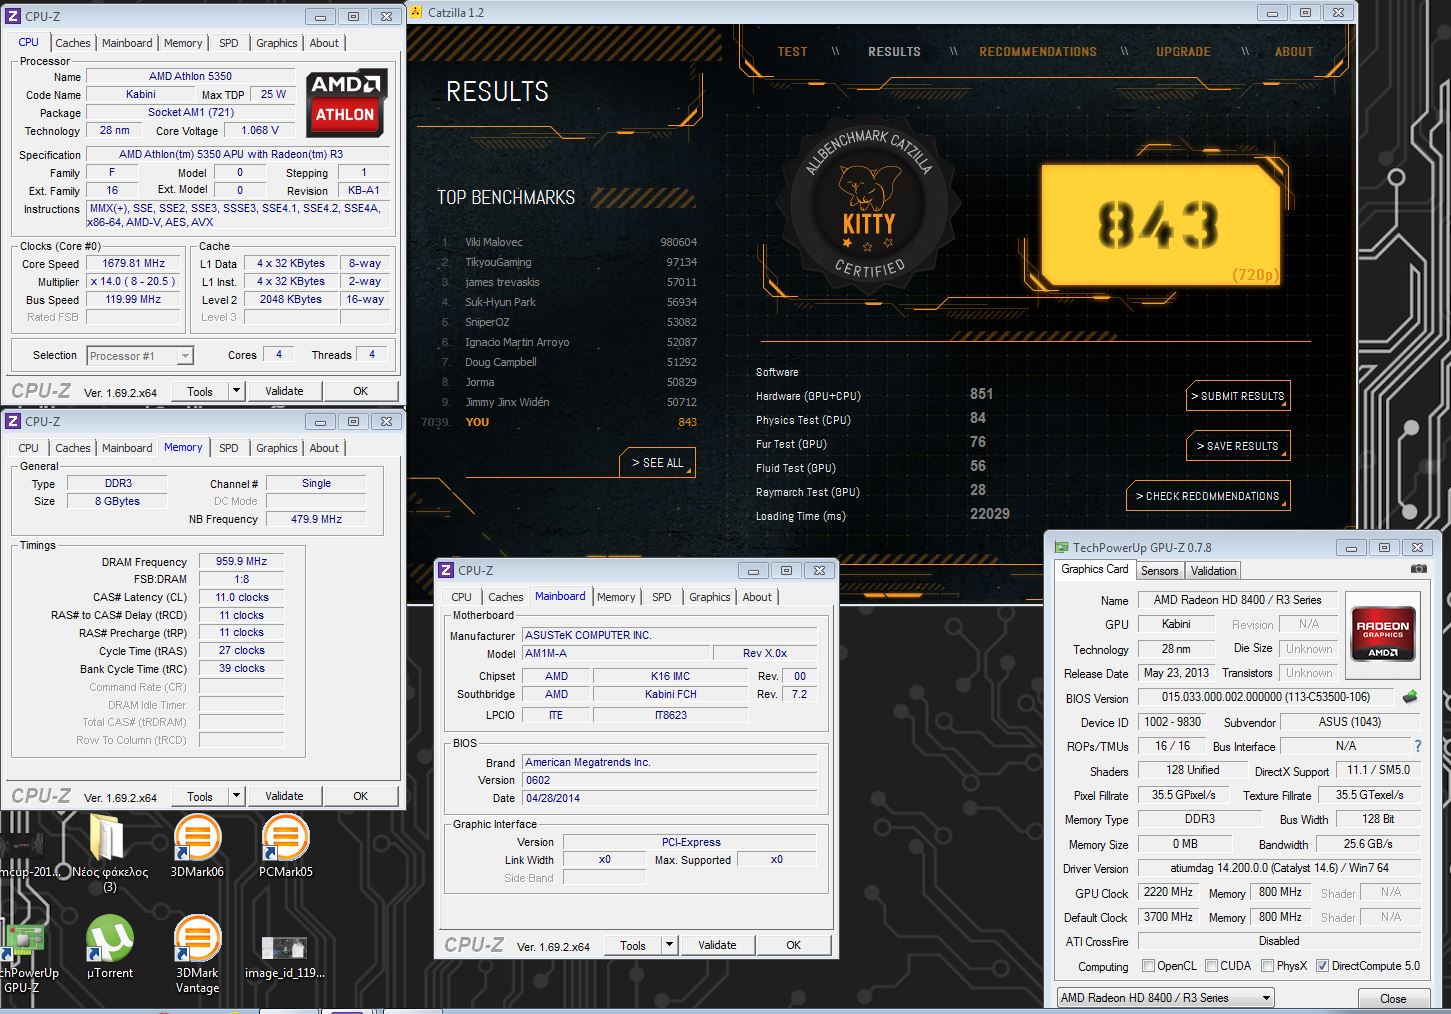Click the GPU-Z BIOS save chip icon
This screenshot has height=1014, width=1451.
coord(1410,697)
